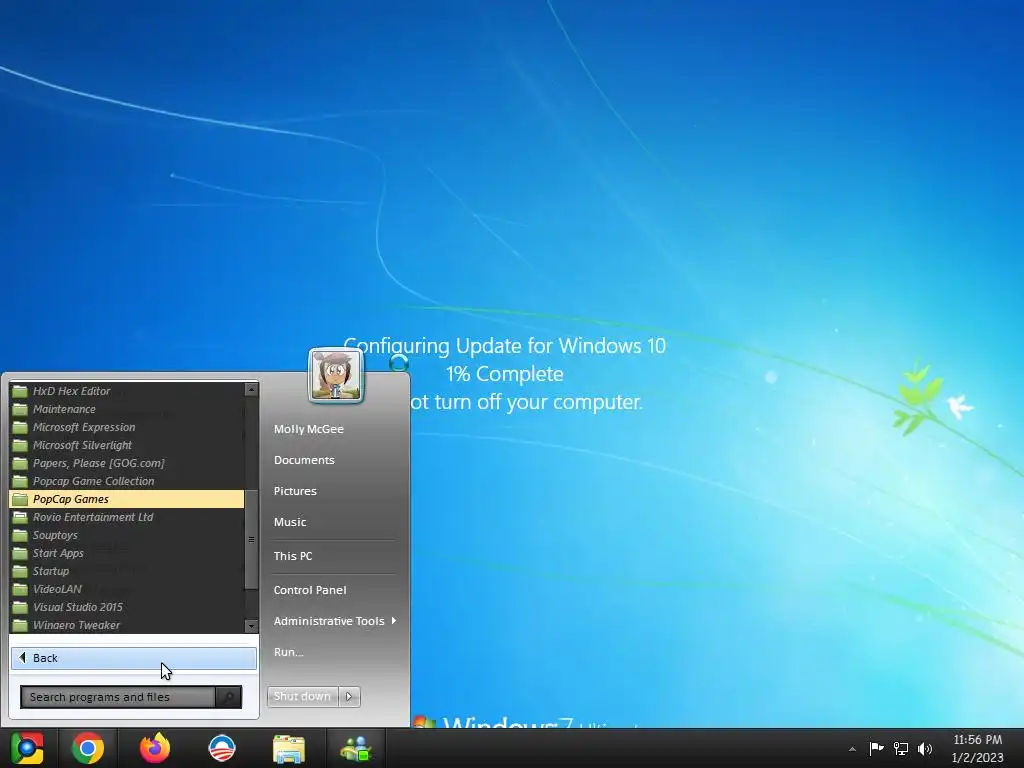Select the highlighted PopCap Games folder
Screen dimensions: 1024x768
pos(127,499)
